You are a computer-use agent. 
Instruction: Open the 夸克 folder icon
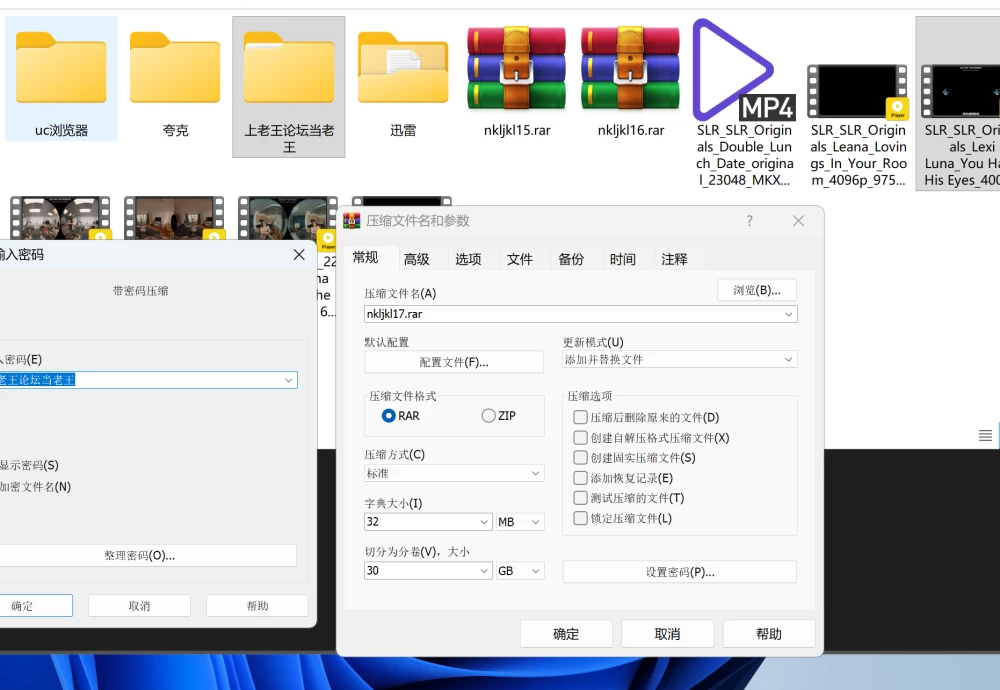click(175, 68)
